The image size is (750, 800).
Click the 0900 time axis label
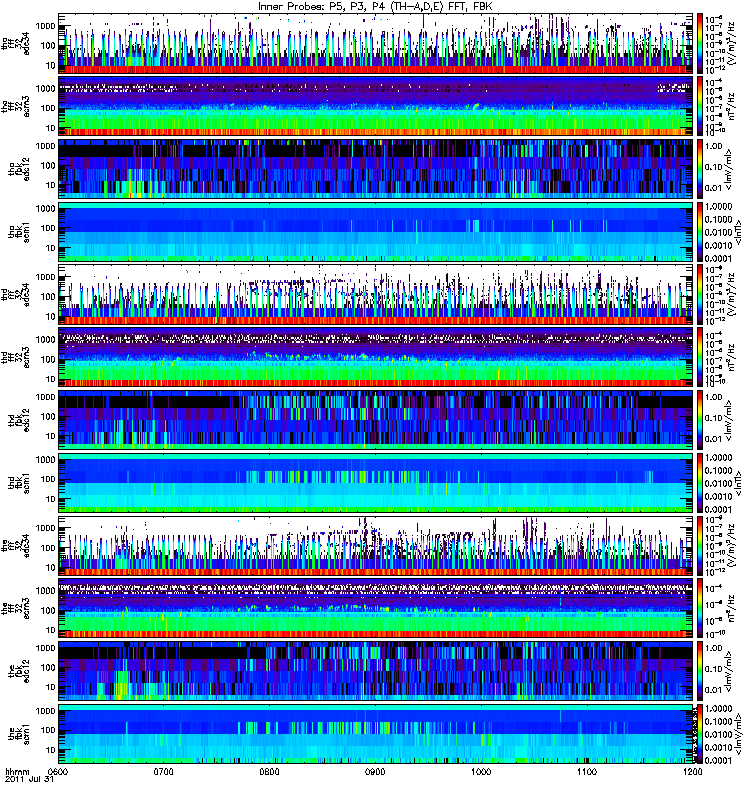coord(375,771)
